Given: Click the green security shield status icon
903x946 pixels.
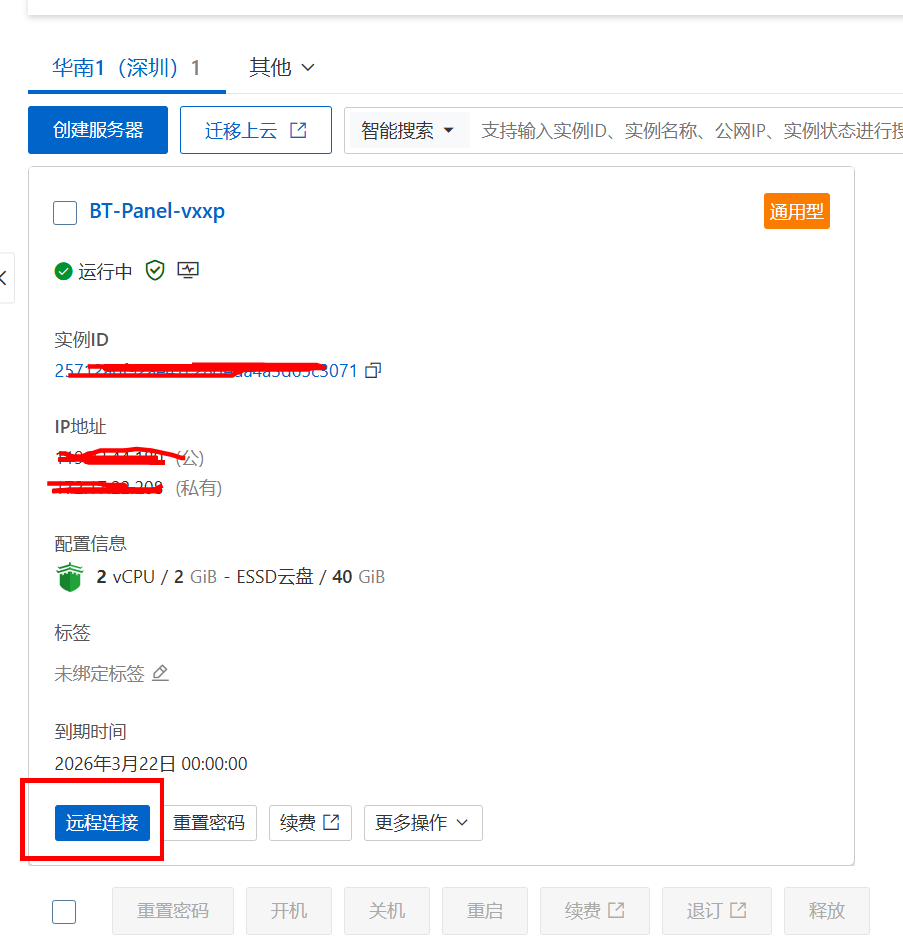Looking at the screenshot, I should (154, 271).
